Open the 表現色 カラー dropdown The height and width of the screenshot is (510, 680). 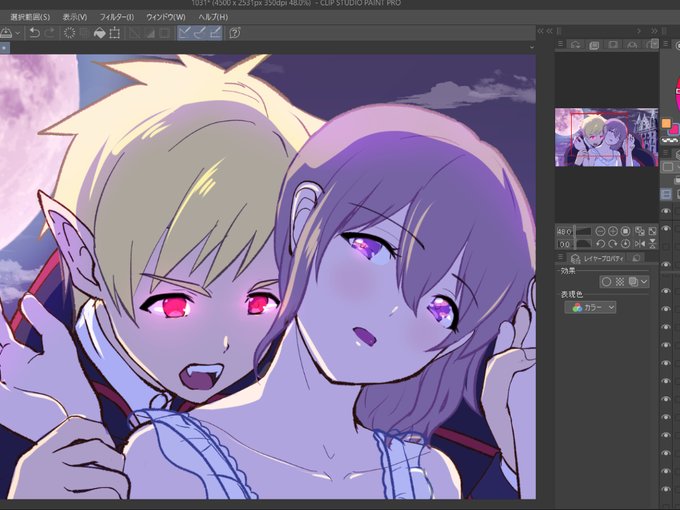(590, 307)
